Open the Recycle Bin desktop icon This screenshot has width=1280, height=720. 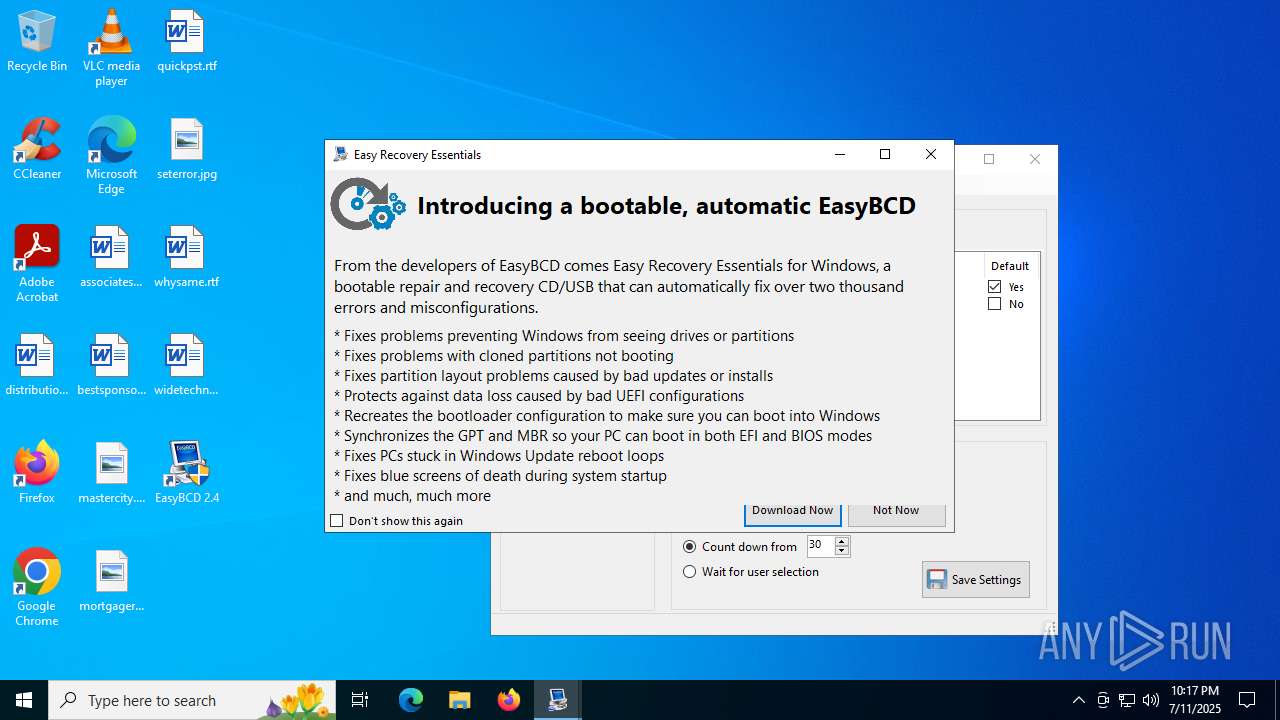click(x=37, y=42)
